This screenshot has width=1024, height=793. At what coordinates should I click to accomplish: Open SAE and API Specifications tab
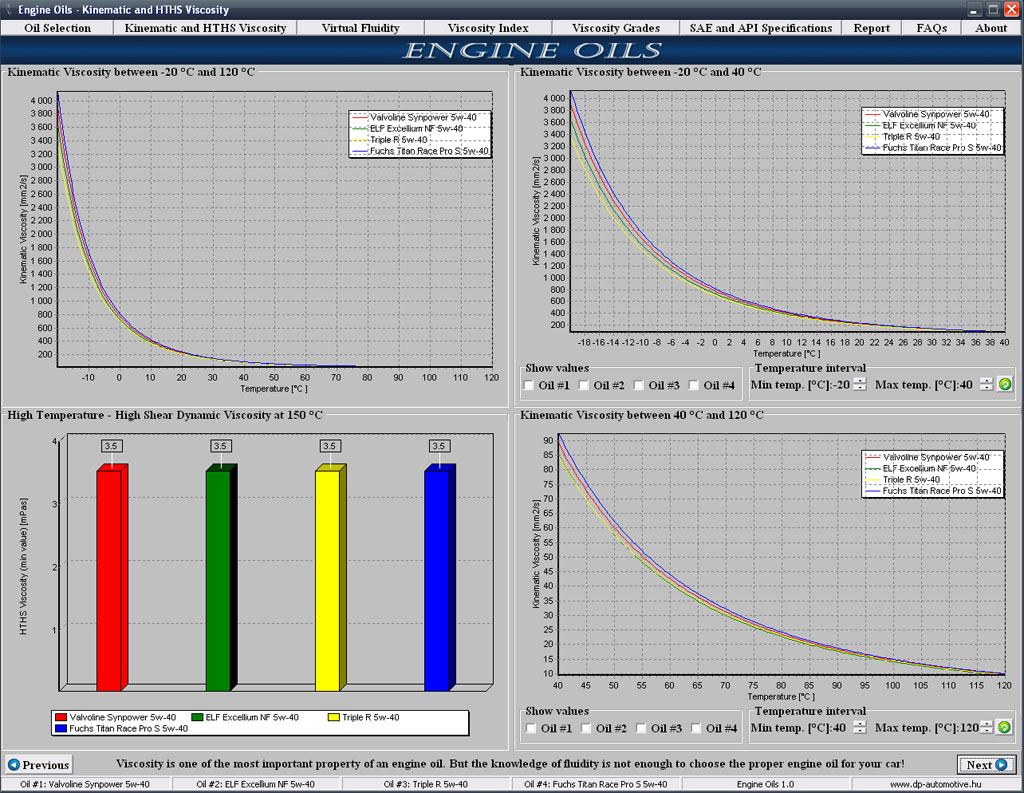[760, 28]
